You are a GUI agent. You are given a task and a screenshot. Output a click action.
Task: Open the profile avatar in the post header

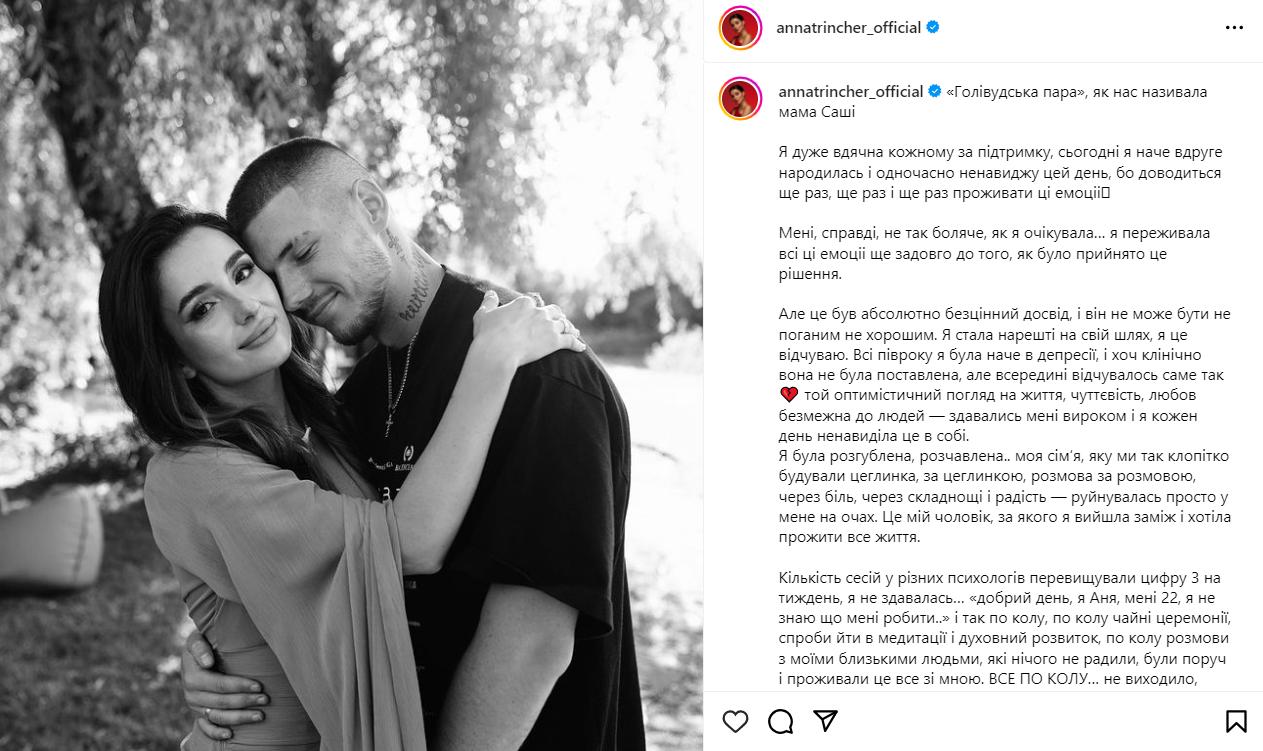point(740,28)
